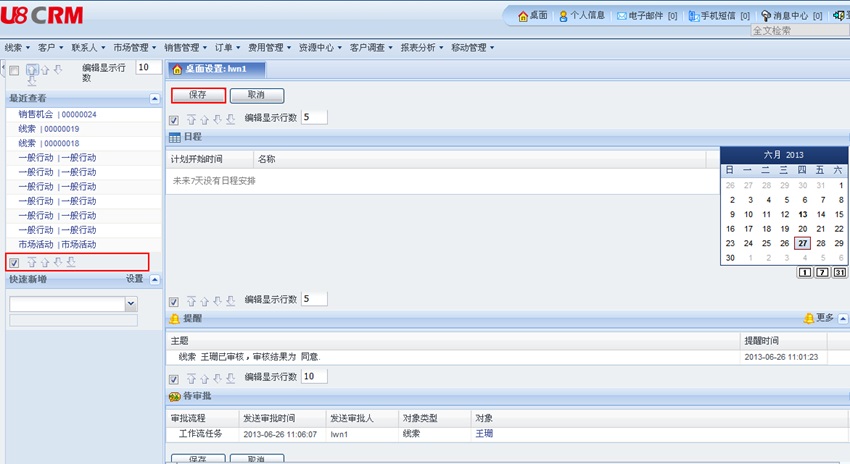
Task: Click move-to-bottom arrow above 待审批 panel
Action: 230,379
